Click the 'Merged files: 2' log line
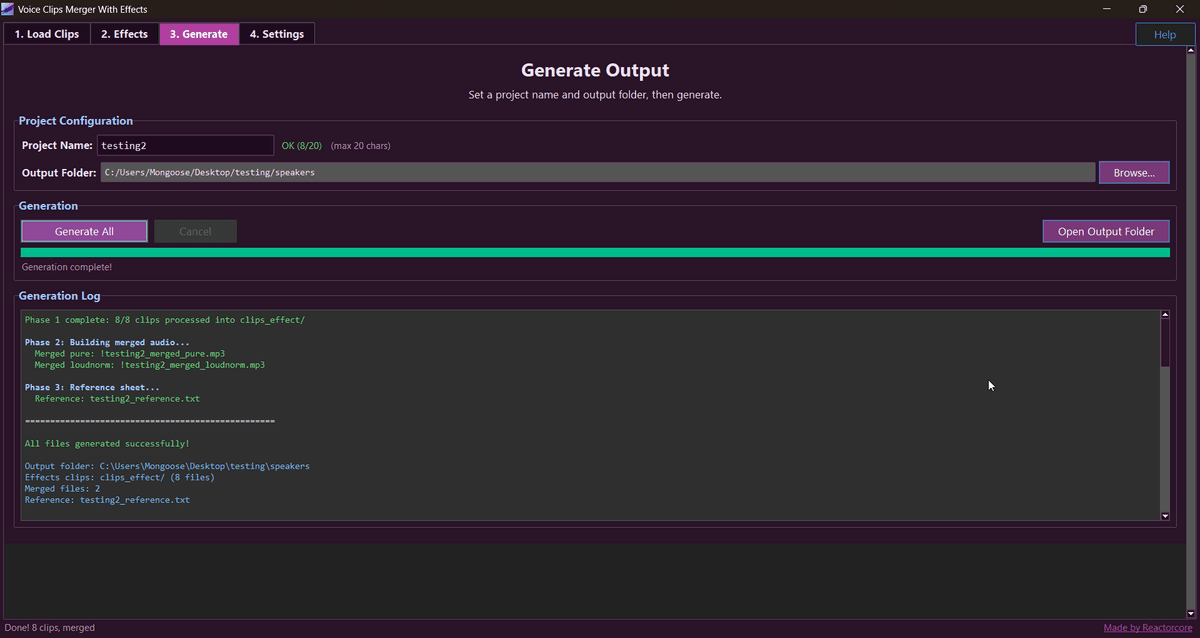The width and height of the screenshot is (1200, 638). point(62,488)
